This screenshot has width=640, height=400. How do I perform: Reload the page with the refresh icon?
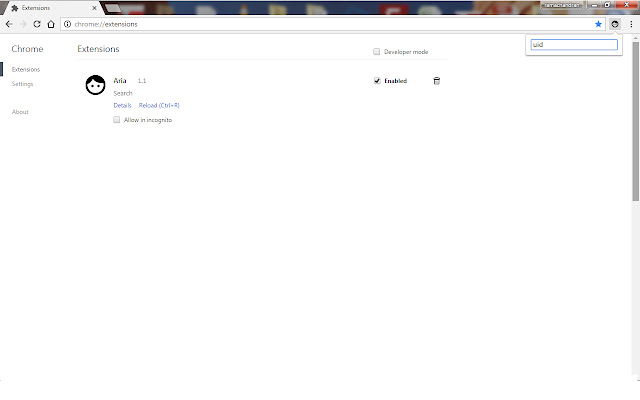click(x=37, y=24)
